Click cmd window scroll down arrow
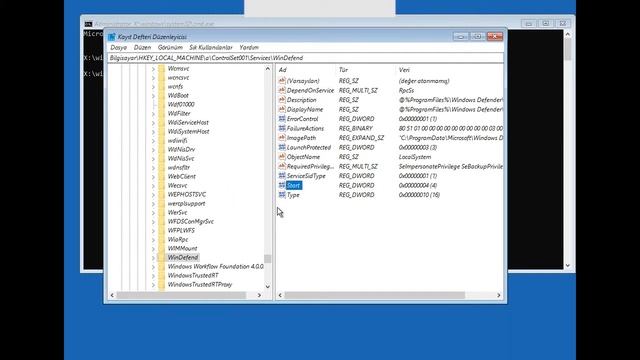Viewport: 640px width, 360px height. click(x=567, y=266)
